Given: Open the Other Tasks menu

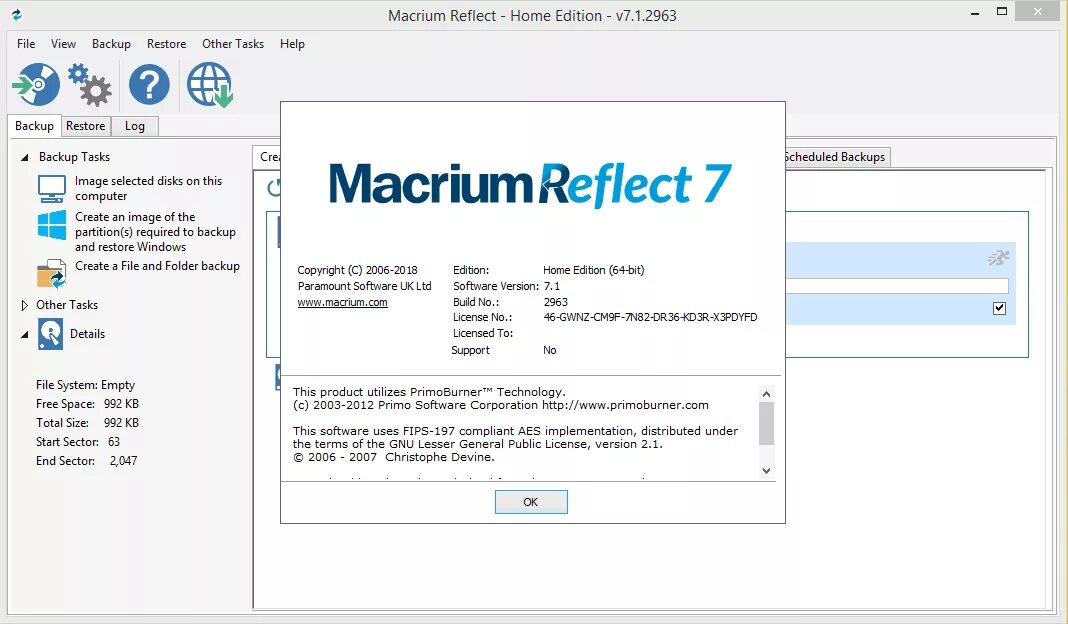Looking at the screenshot, I should [x=233, y=44].
